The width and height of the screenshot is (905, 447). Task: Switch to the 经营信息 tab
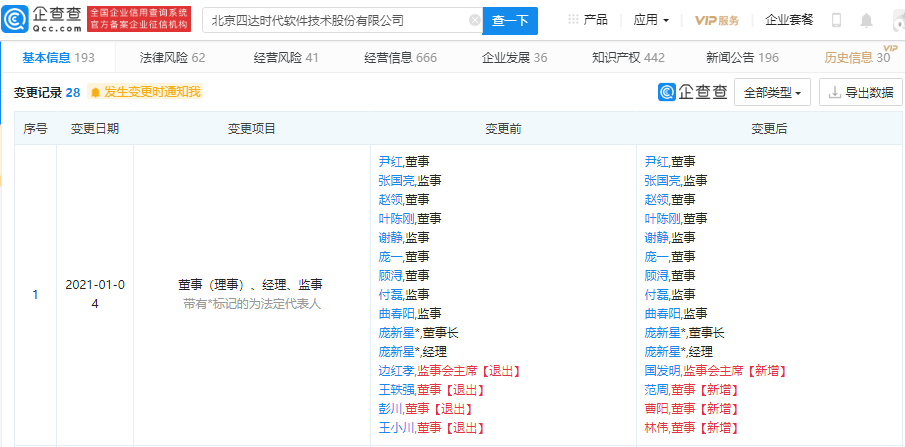click(x=401, y=57)
